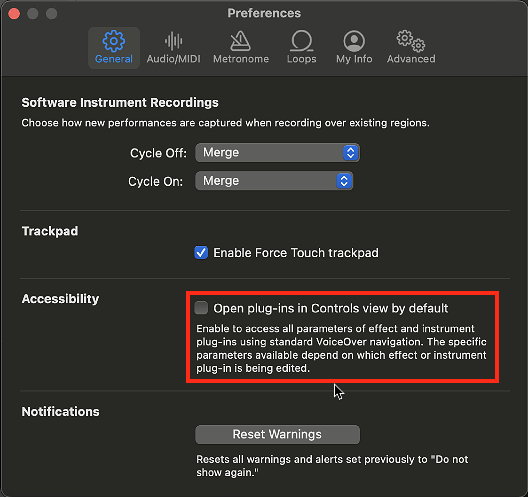Click the Preferences window title bar
528x497 pixels.
(264, 13)
